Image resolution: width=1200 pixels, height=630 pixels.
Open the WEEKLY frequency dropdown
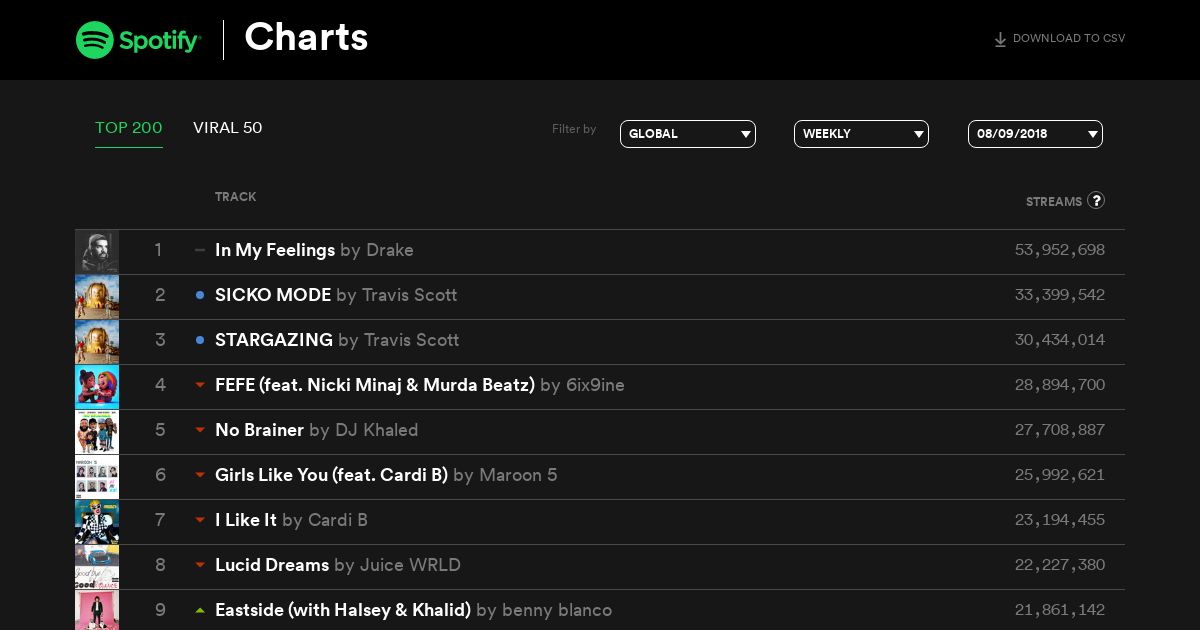(x=861, y=134)
